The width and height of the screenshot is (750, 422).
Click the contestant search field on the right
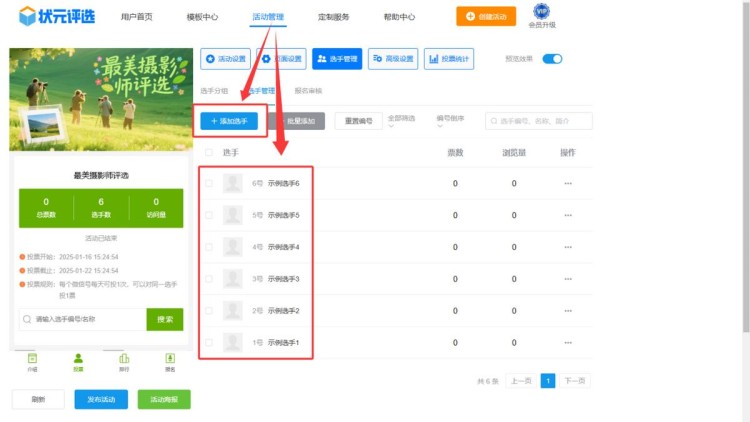tap(540, 121)
